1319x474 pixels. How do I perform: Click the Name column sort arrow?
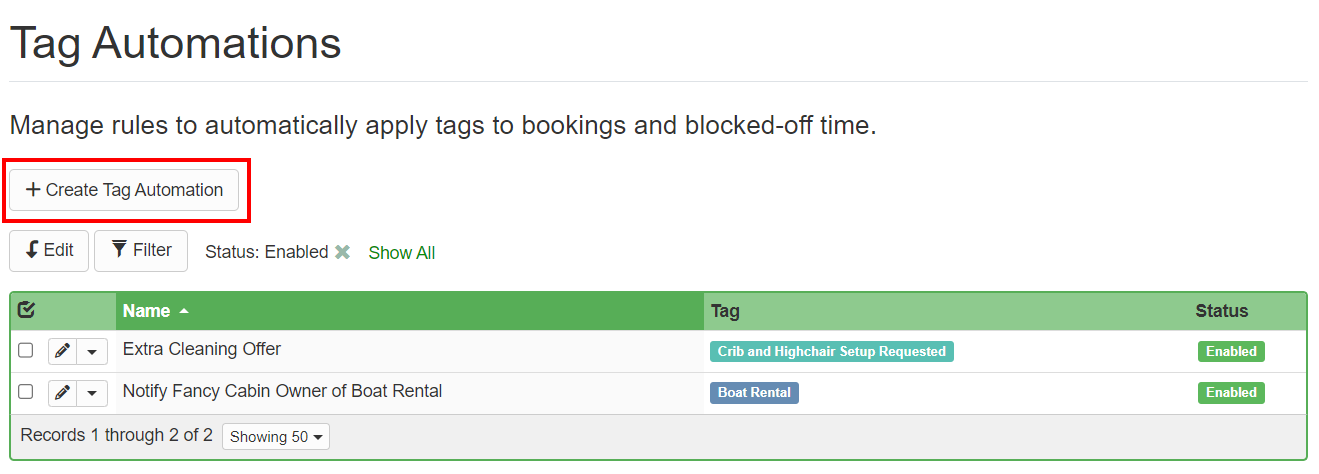[x=184, y=311]
